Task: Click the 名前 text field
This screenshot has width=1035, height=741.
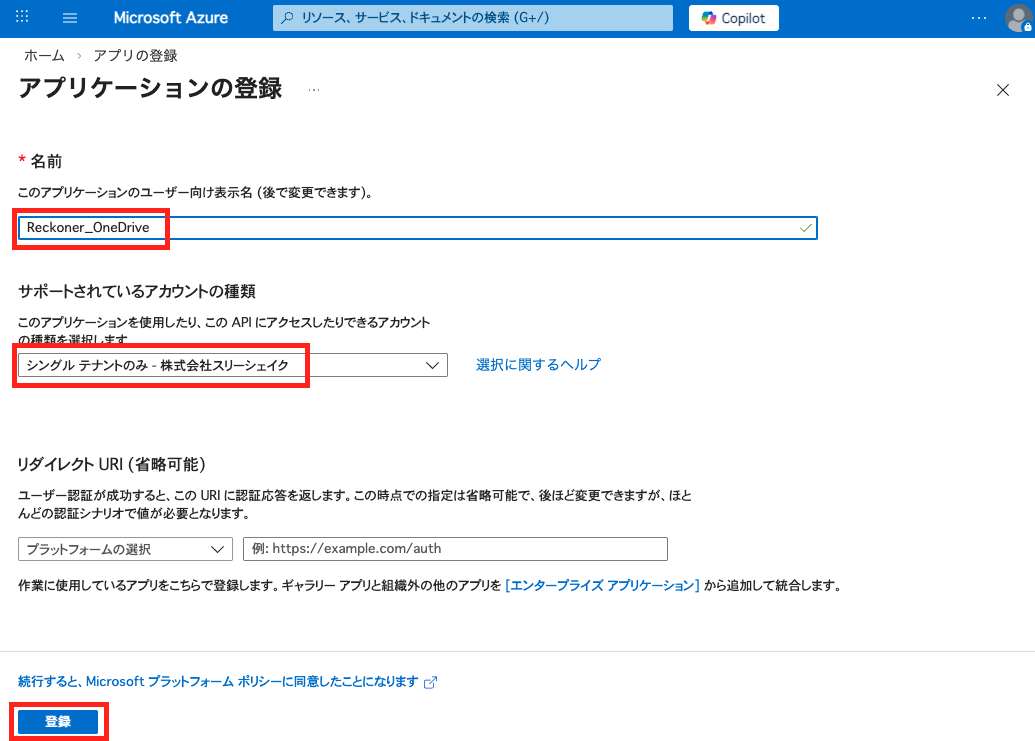Action: coord(418,228)
